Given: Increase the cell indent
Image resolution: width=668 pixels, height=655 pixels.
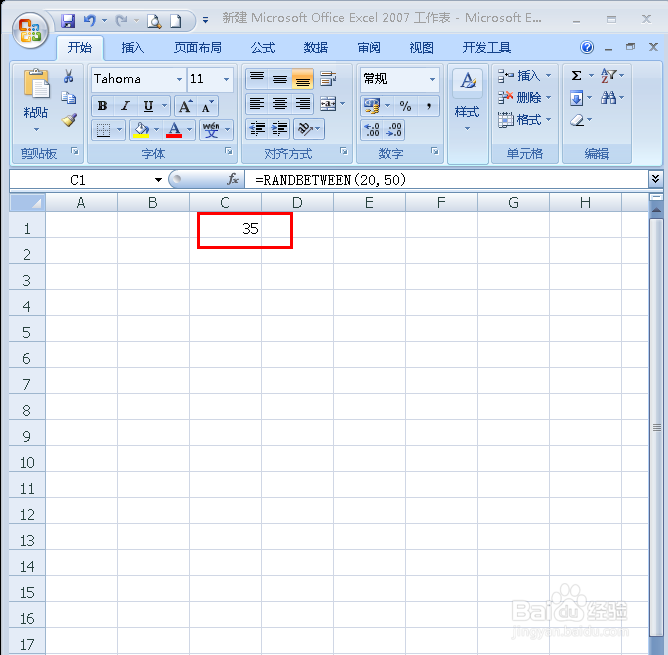Looking at the screenshot, I should (279, 129).
